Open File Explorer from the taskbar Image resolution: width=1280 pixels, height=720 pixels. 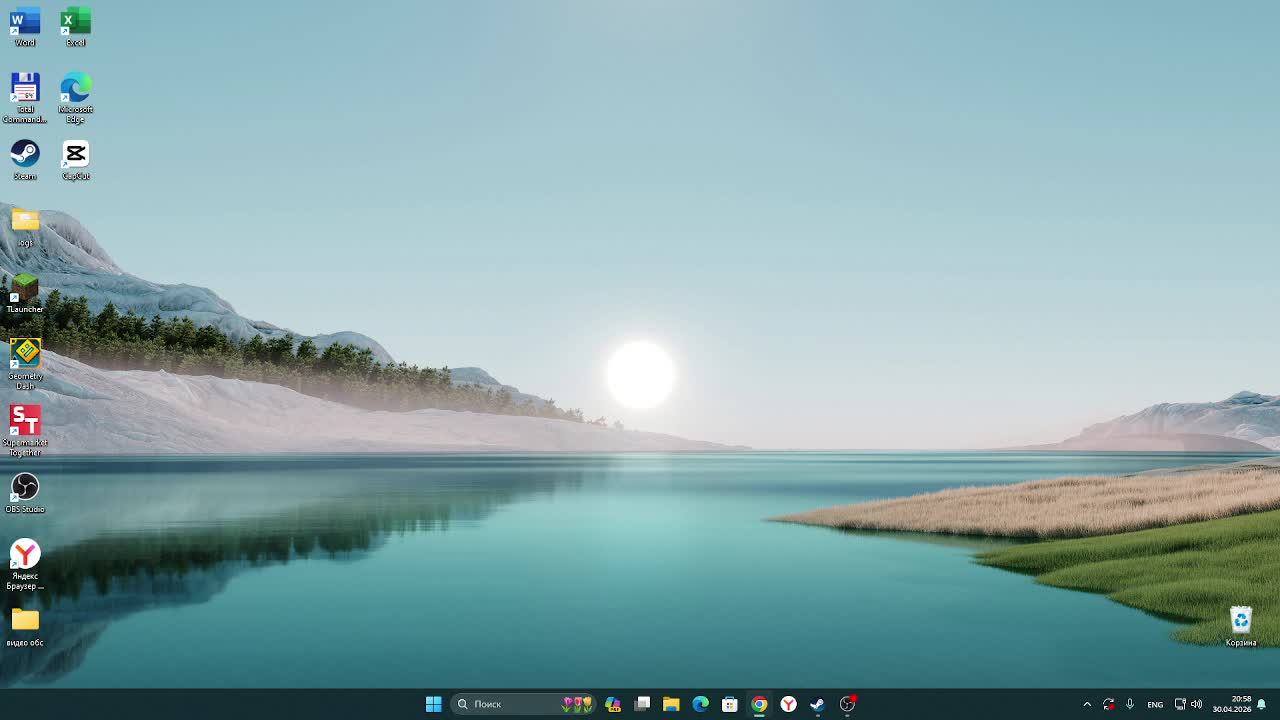(x=671, y=704)
